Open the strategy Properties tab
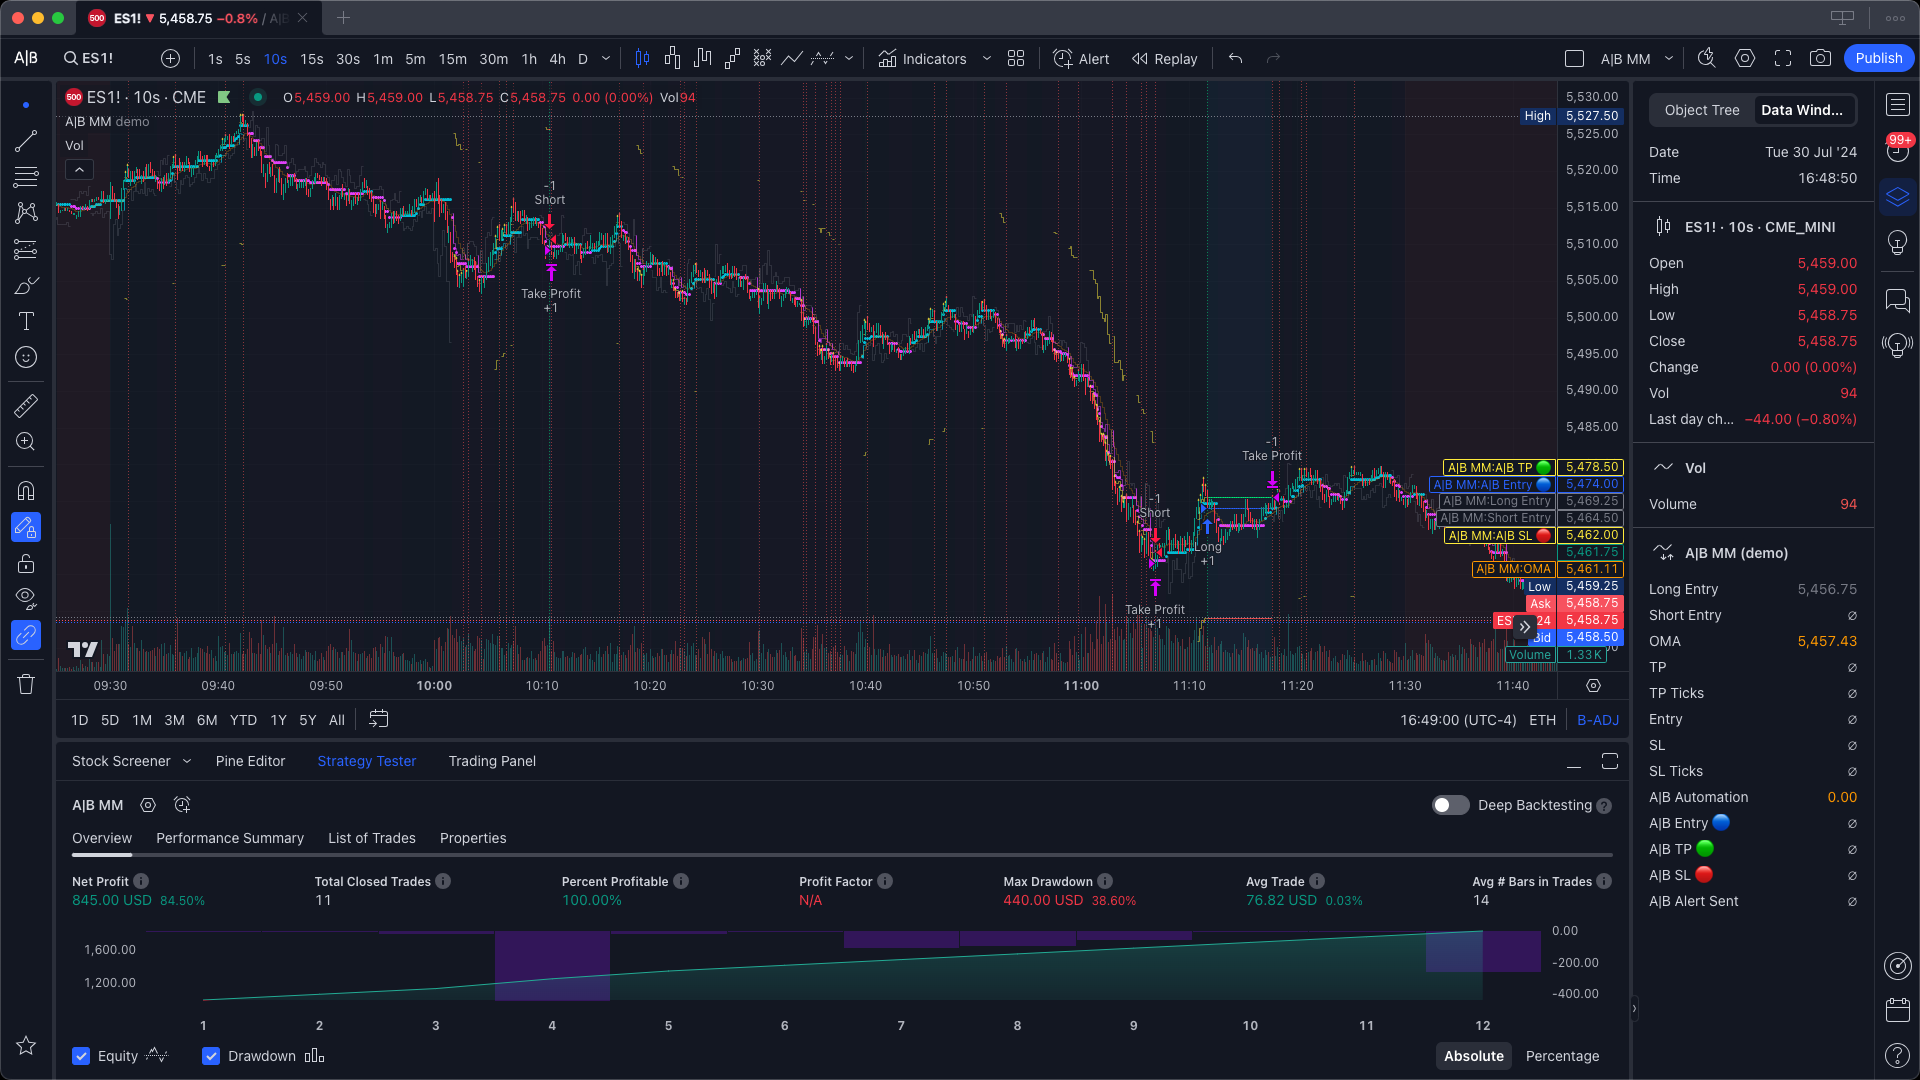 coord(473,838)
